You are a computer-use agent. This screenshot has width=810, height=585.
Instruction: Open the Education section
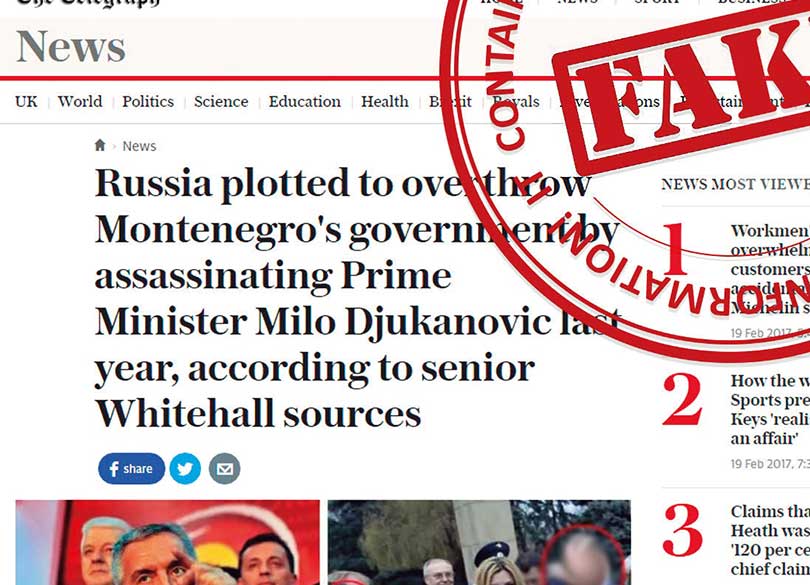(x=304, y=102)
